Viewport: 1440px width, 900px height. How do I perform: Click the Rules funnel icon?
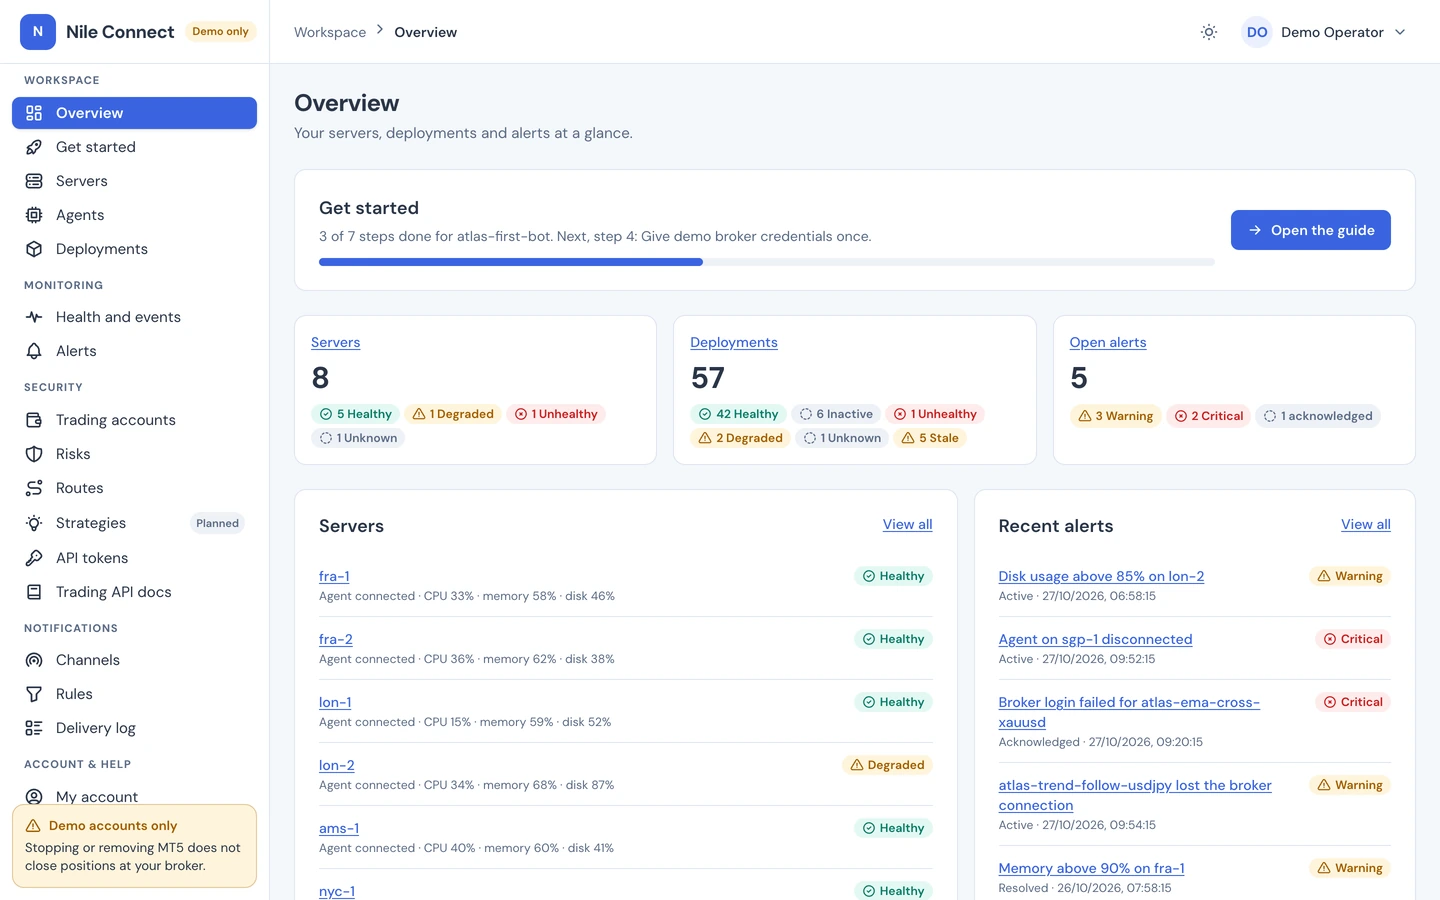click(x=34, y=694)
